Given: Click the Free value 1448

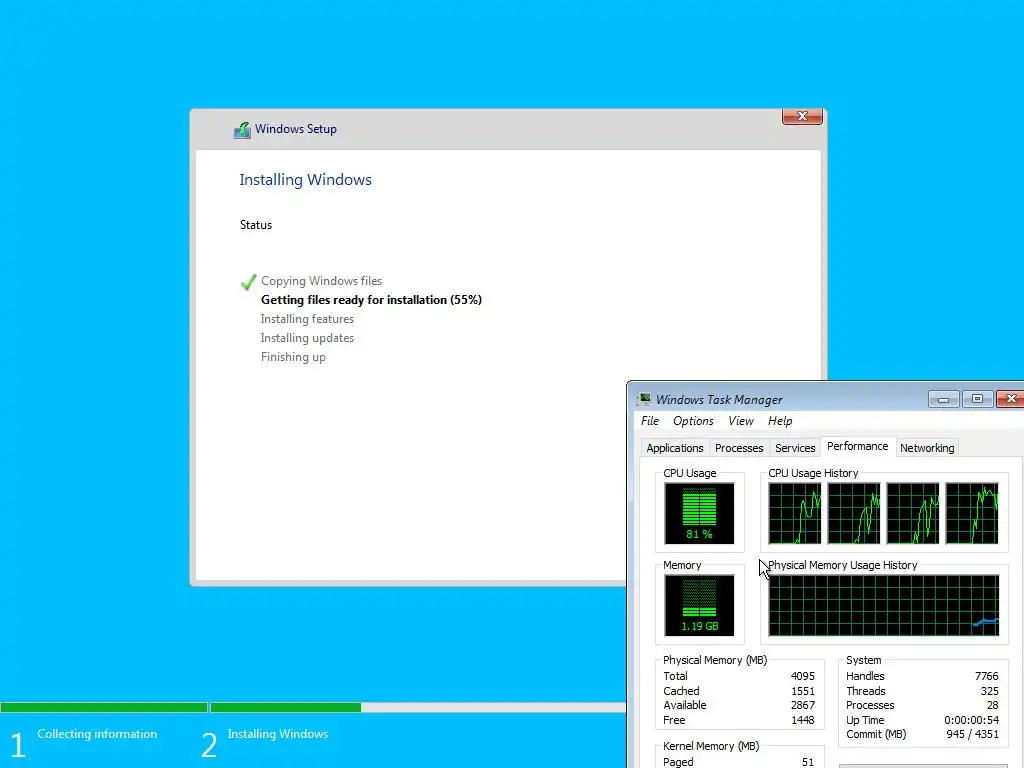Looking at the screenshot, I should (x=803, y=721).
